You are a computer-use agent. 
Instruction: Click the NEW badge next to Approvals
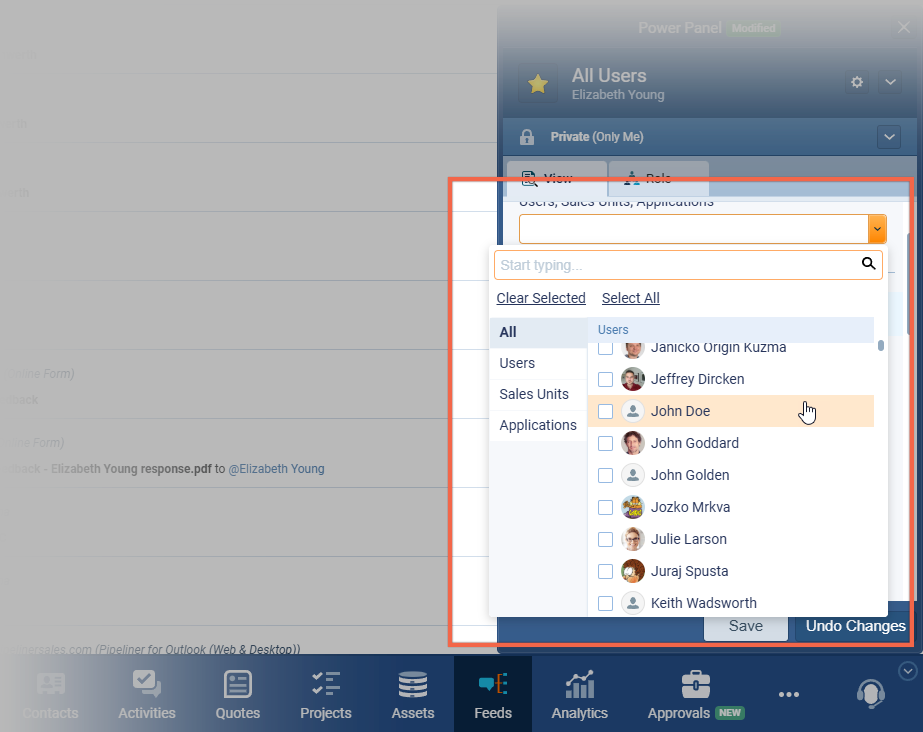coord(730,713)
